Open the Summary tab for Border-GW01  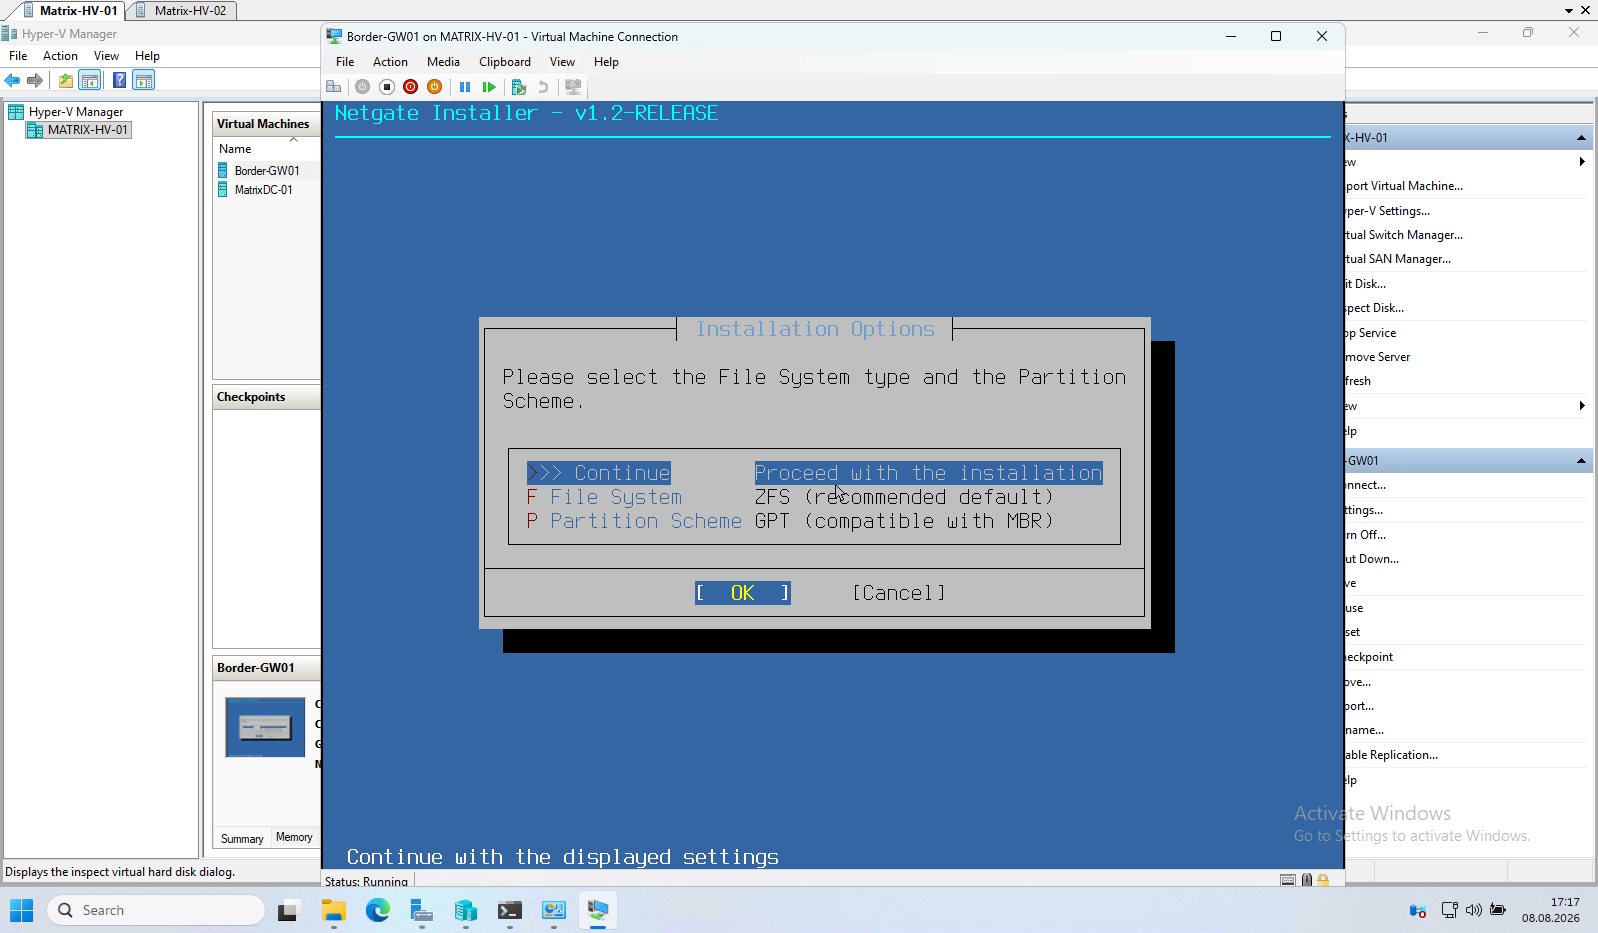pos(242,838)
